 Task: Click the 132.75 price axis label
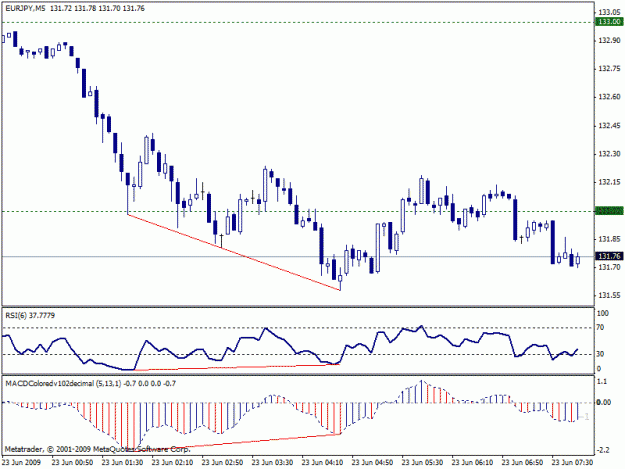pyautogui.click(x=609, y=69)
